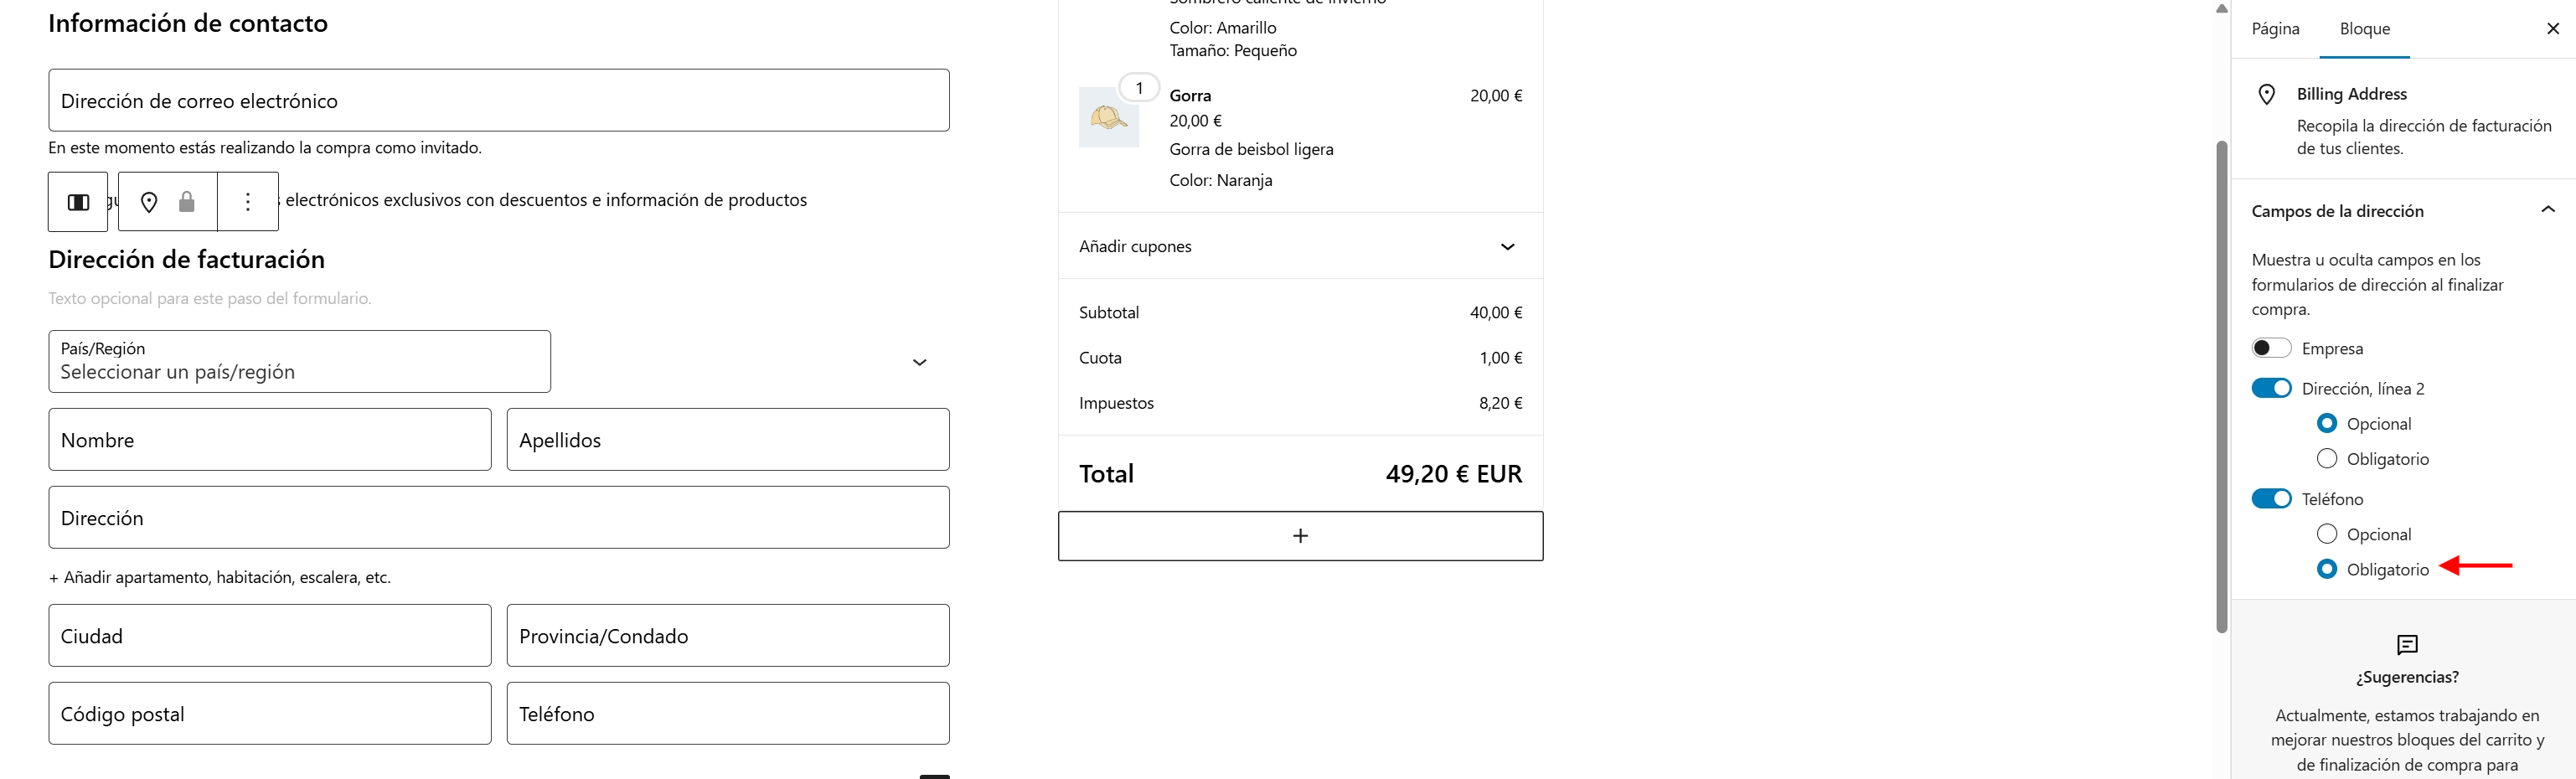Disable the Dirección, línea 2 toggle
The width and height of the screenshot is (2576, 779).
(2271, 388)
